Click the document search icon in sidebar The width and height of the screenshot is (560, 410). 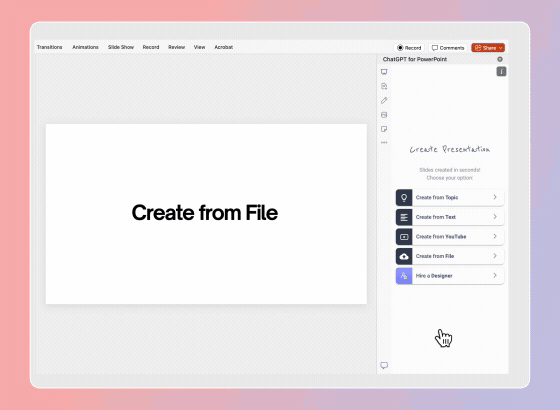tap(384, 86)
